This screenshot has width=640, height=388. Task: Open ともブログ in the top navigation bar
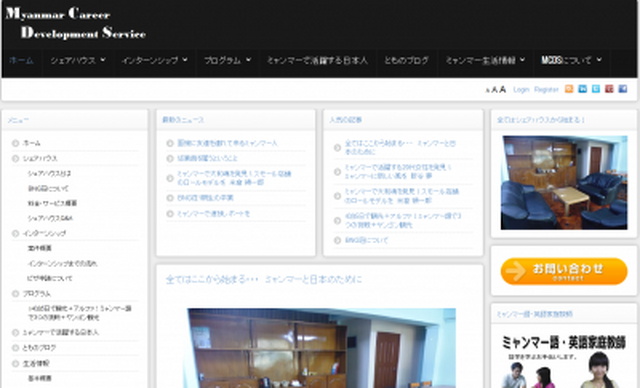[407, 60]
